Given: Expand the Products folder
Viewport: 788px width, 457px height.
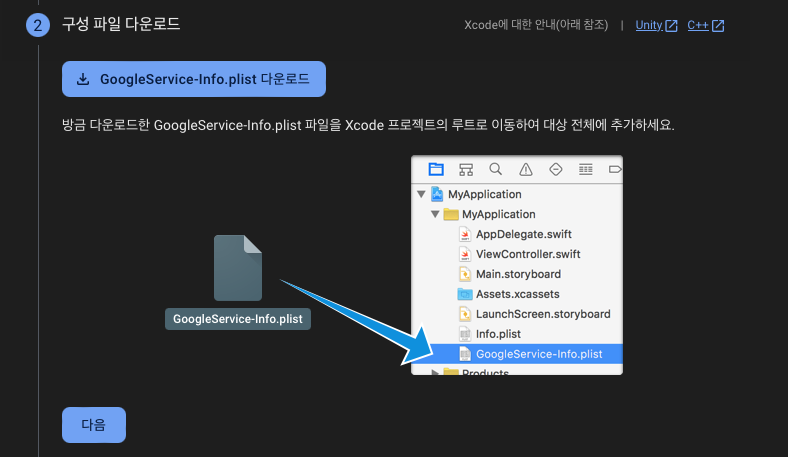Looking at the screenshot, I should point(435,373).
